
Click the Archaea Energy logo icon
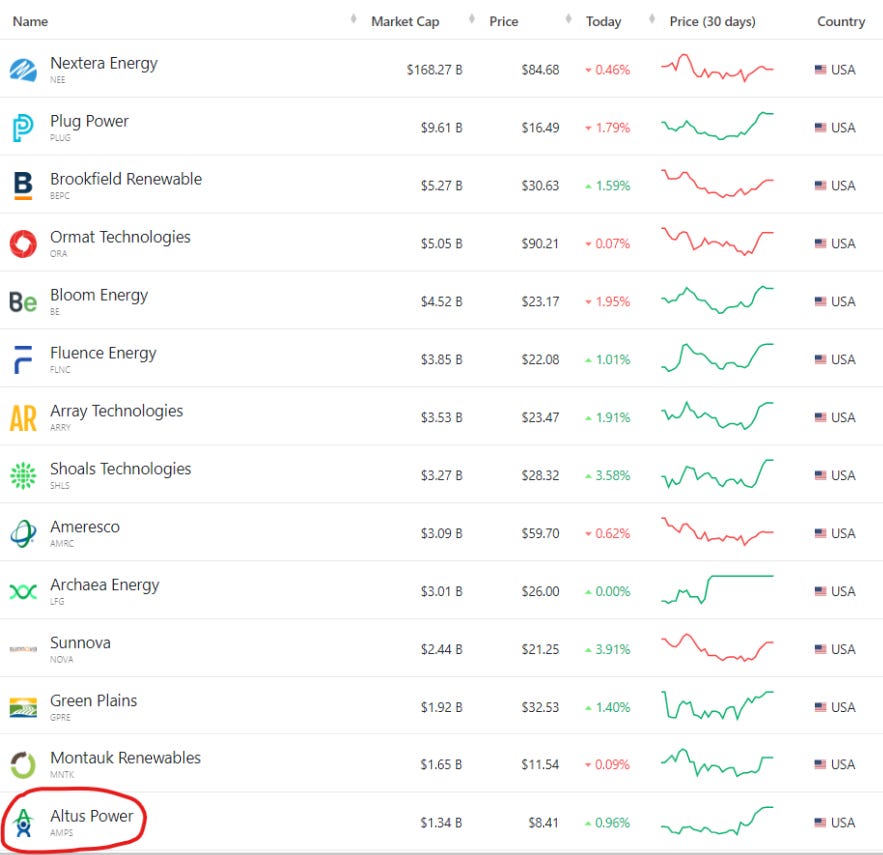[23, 592]
